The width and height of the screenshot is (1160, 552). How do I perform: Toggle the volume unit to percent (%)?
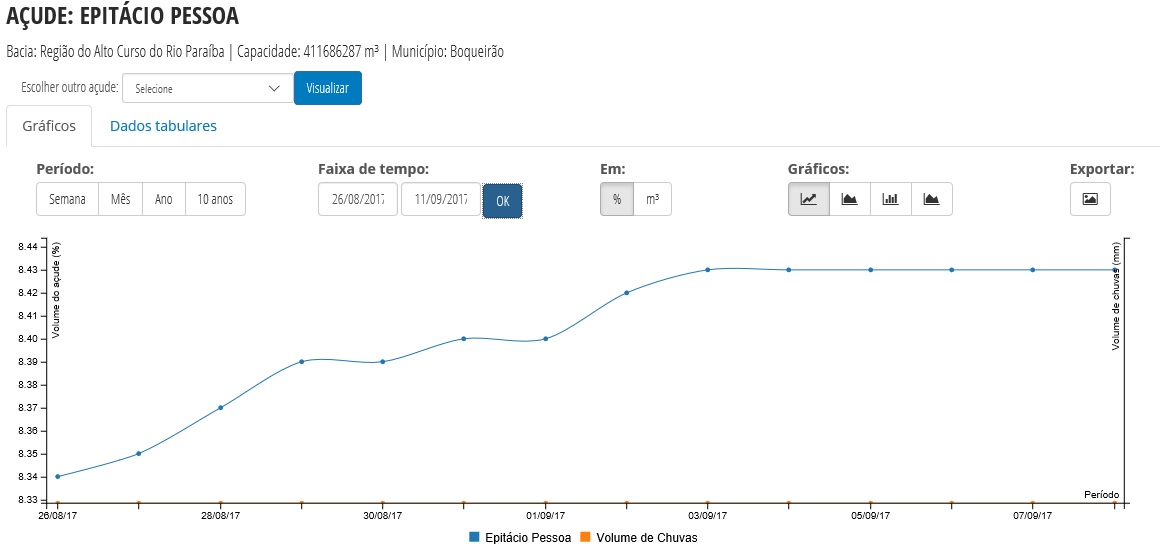[617, 199]
